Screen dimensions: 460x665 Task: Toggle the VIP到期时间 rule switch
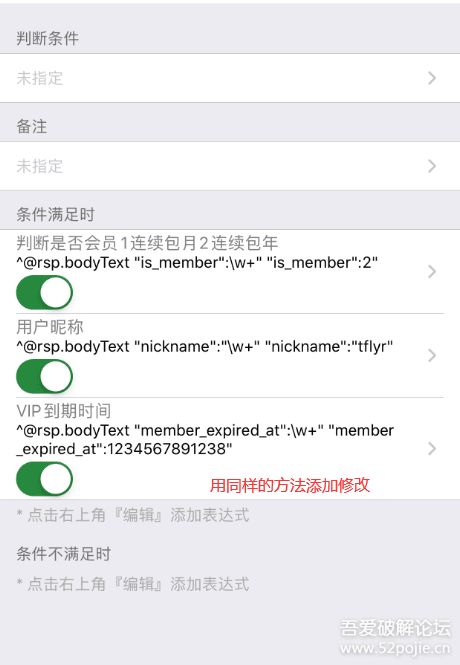coord(45,479)
